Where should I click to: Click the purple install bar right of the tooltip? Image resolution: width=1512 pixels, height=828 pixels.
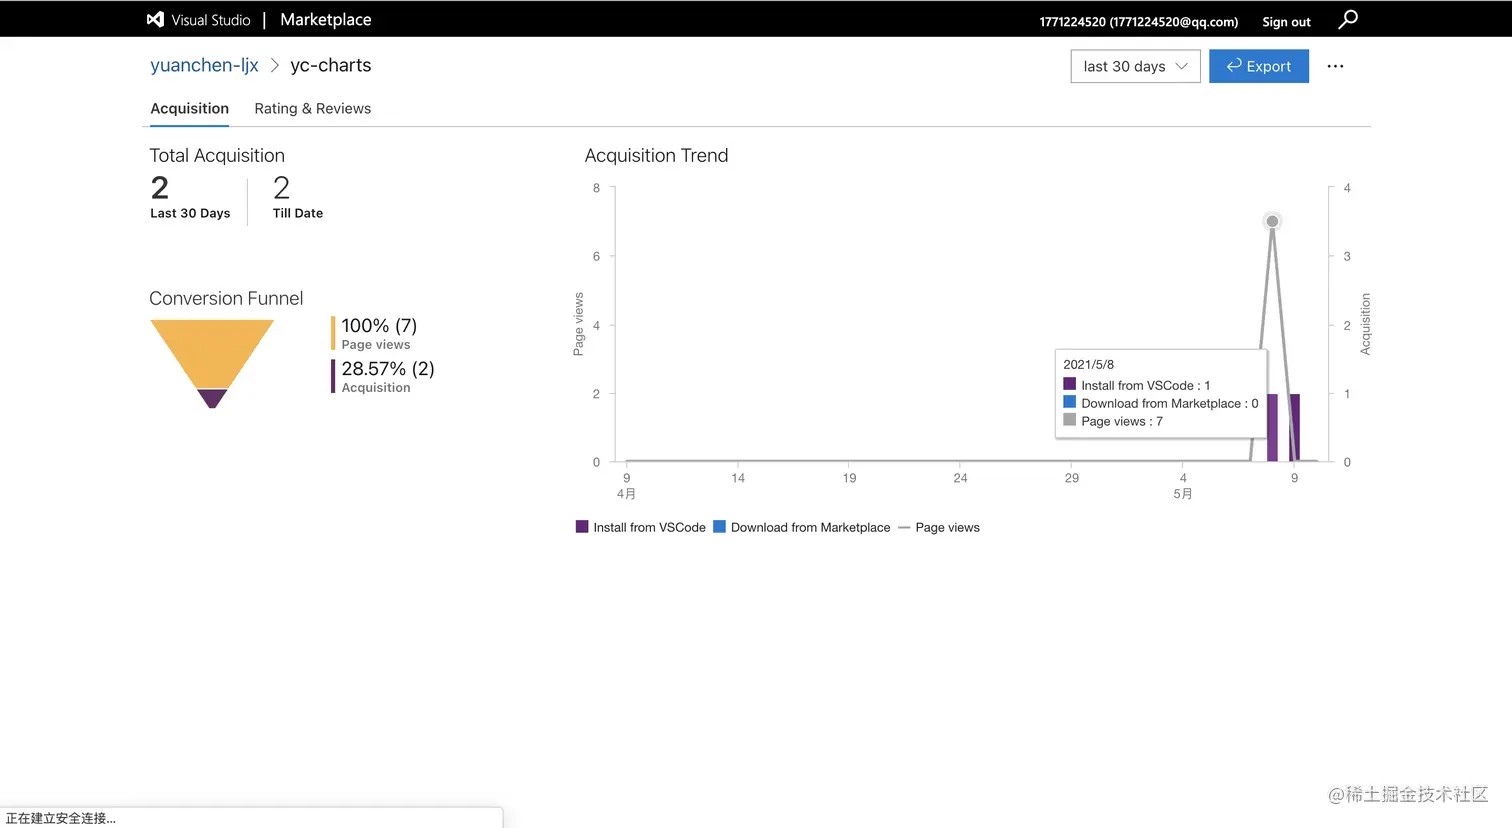click(1295, 427)
